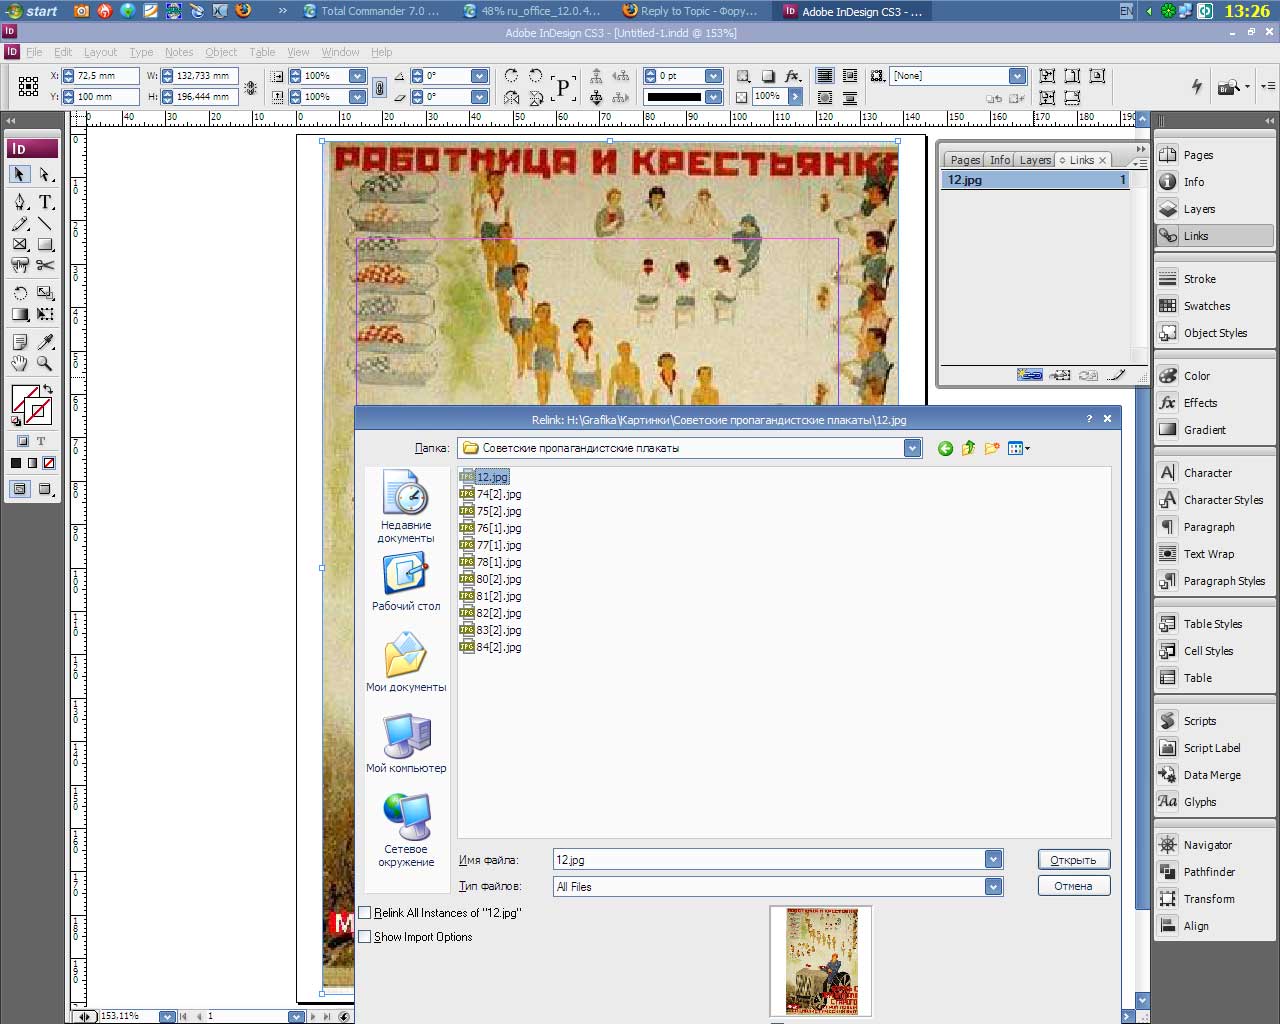Select the Zoom magnifier tool

45,364
